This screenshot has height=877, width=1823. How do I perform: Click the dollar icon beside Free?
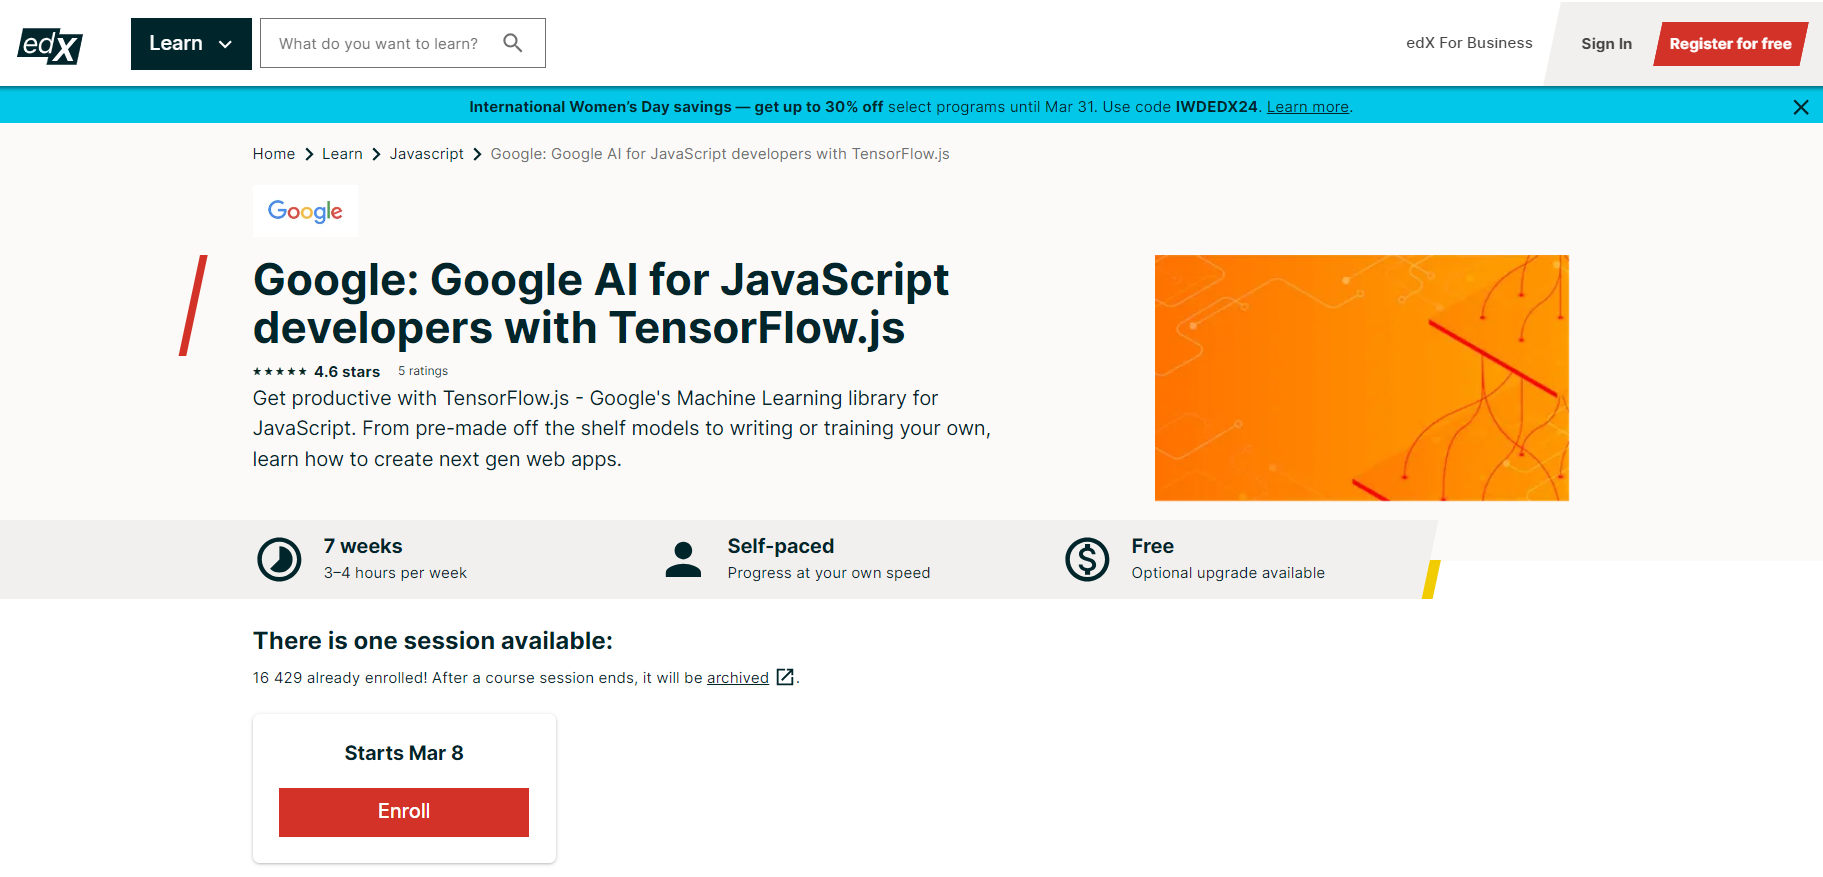tap(1087, 559)
